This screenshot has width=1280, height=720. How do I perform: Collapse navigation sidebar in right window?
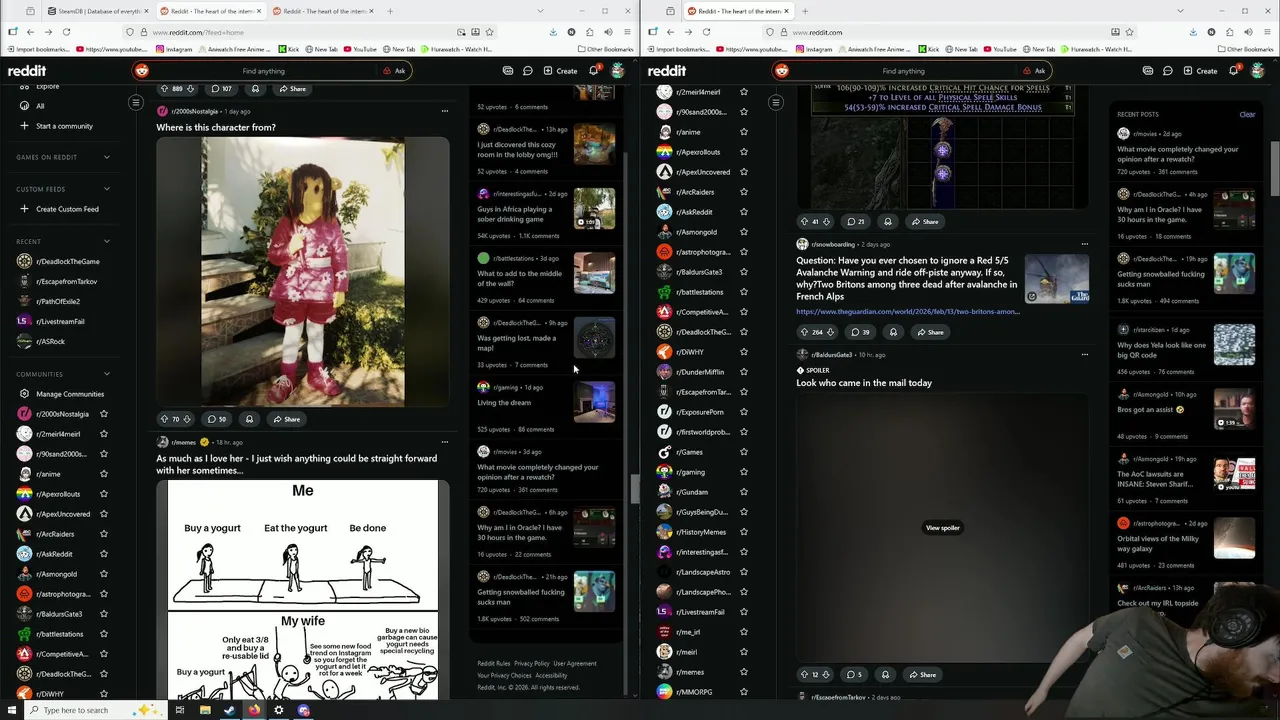click(775, 102)
